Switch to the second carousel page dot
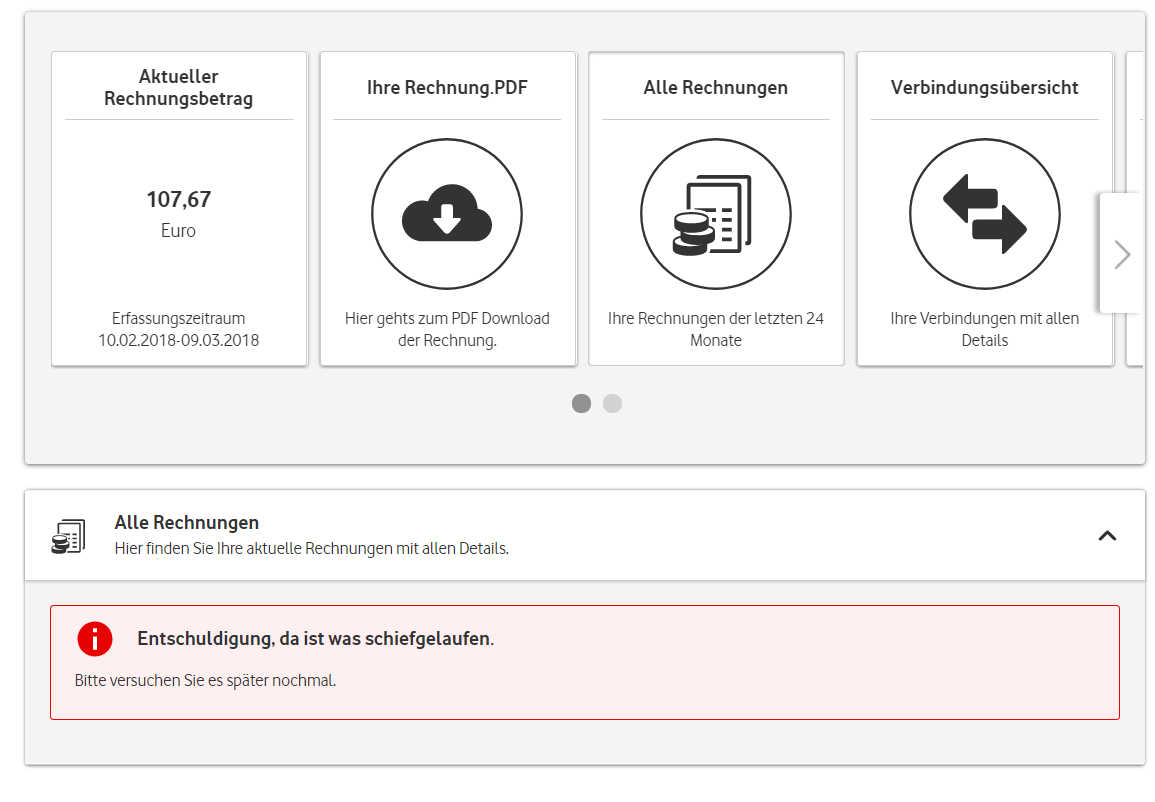The width and height of the screenshot is (1155, 802). pos(612,403)
